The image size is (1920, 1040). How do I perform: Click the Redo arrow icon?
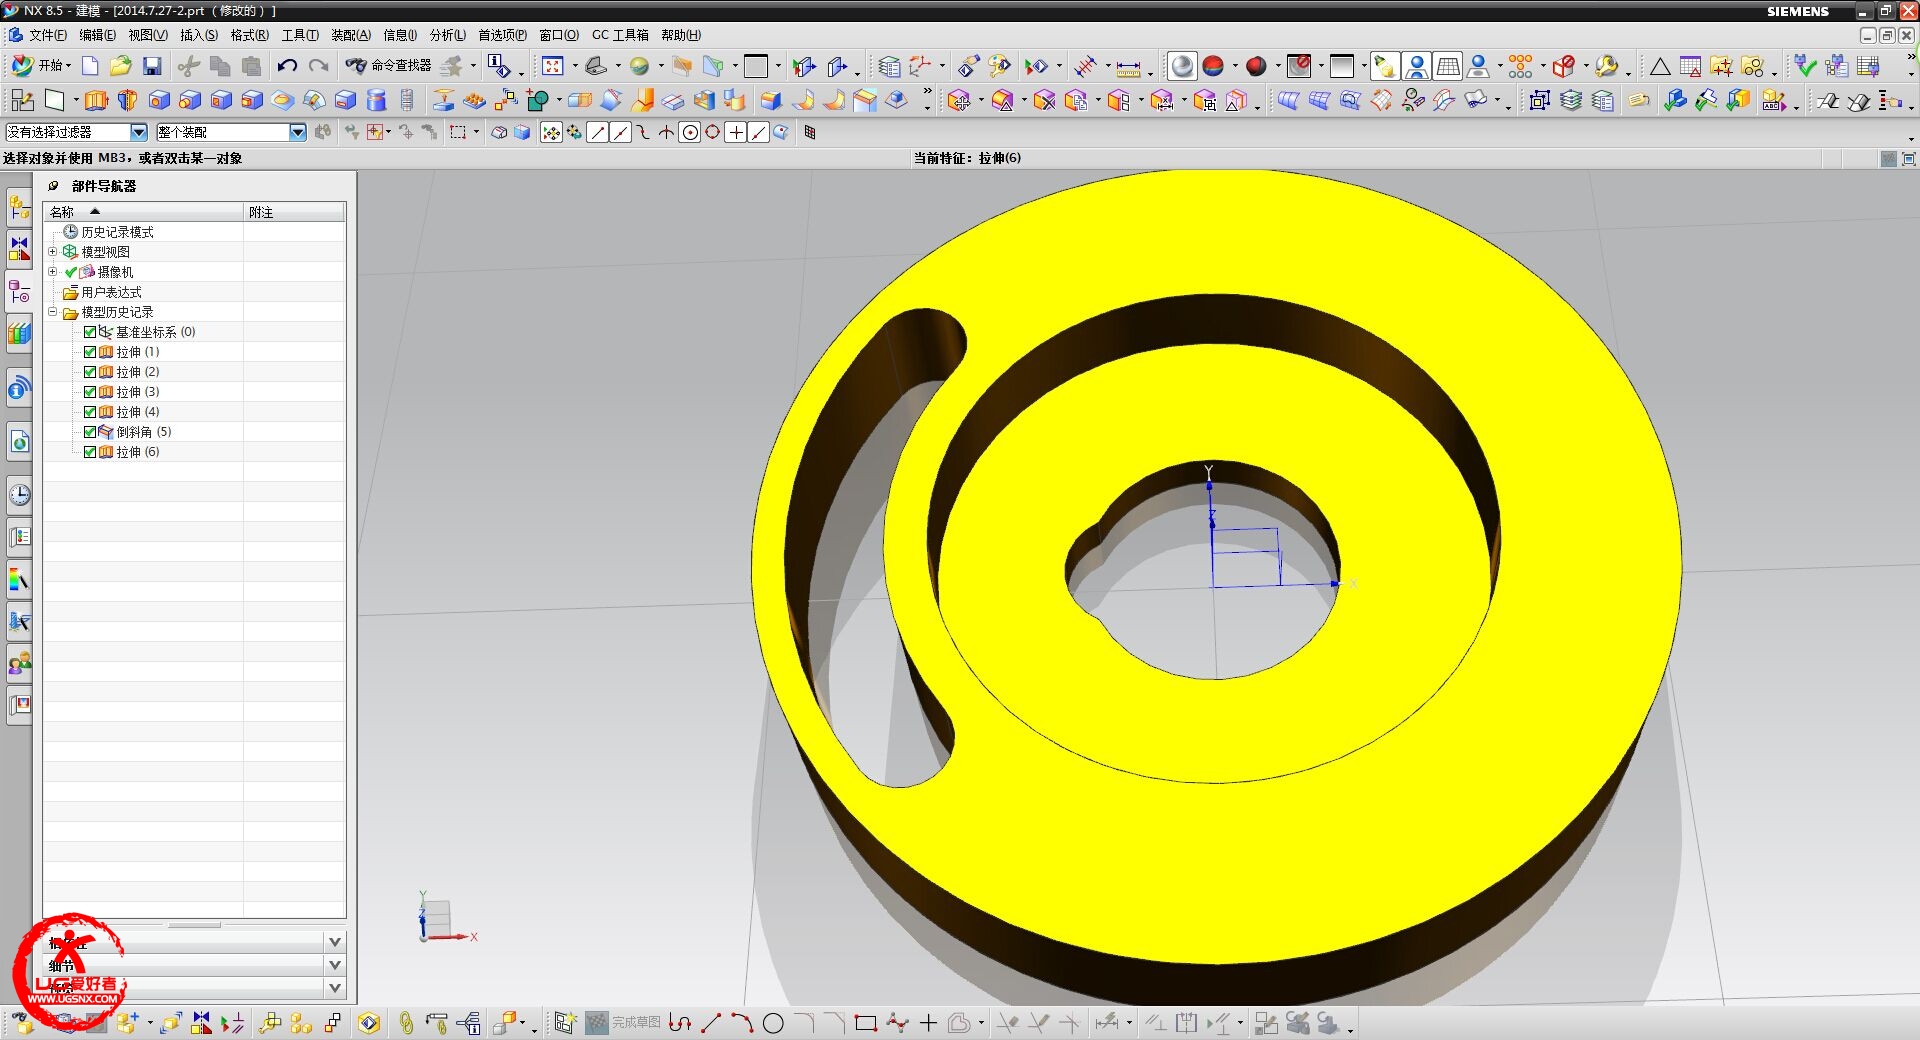click(319, 66)
